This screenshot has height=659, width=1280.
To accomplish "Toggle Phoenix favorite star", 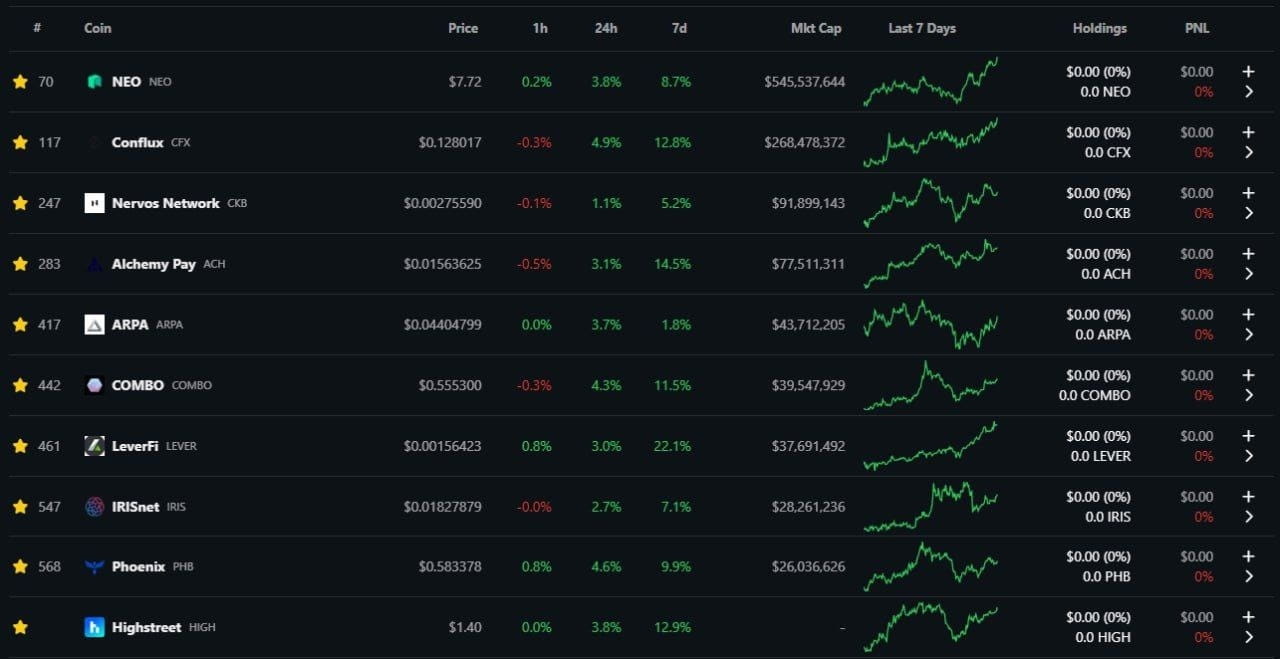I will coord(20,567).
